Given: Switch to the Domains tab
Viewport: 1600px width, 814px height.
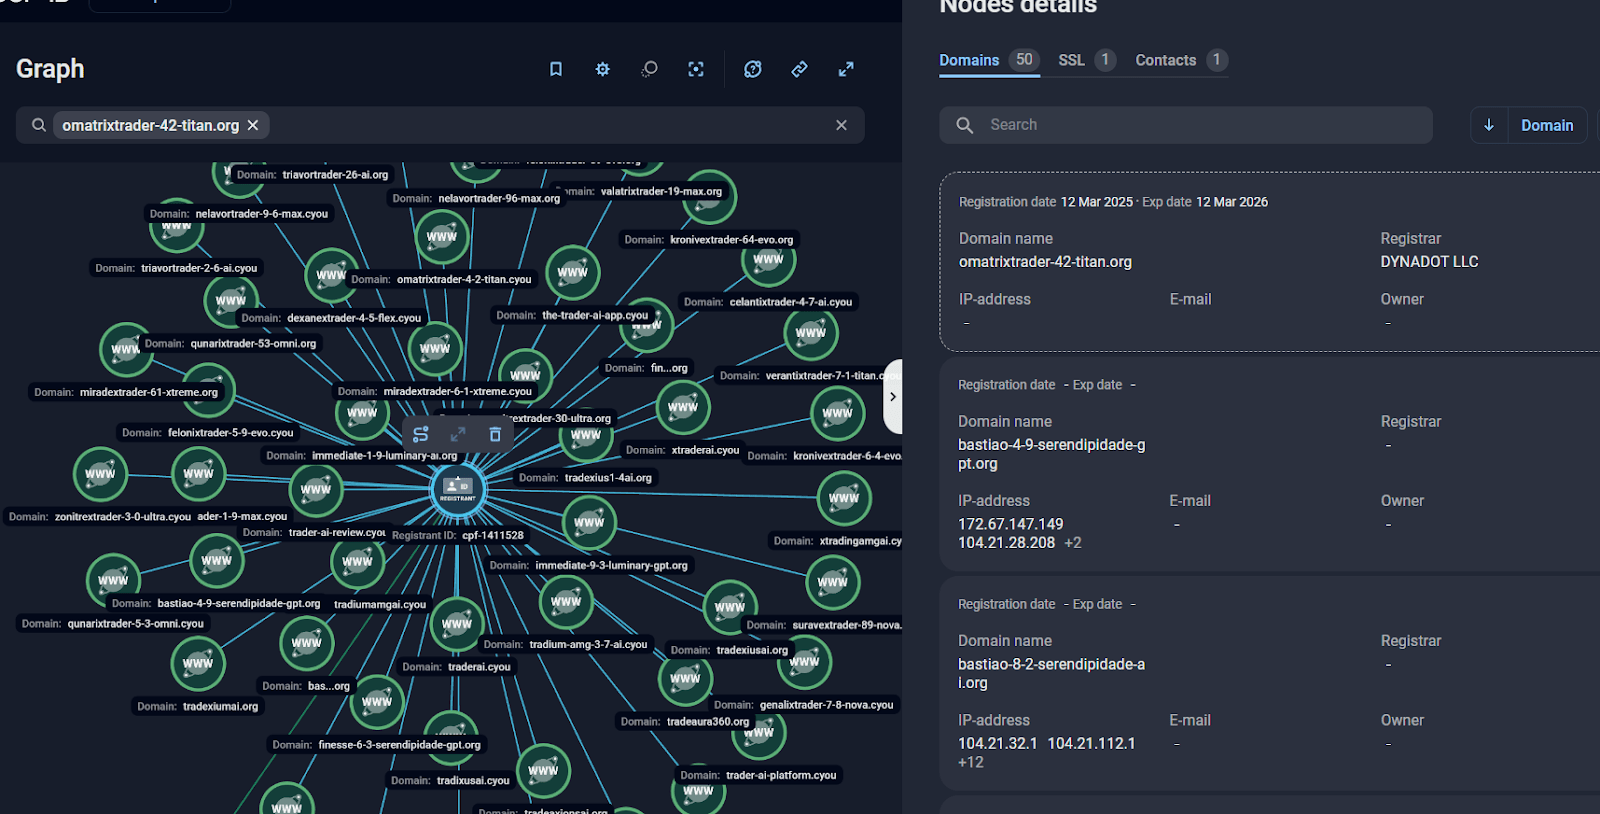Looking at the screenshot, I should [x=989, y=60].
